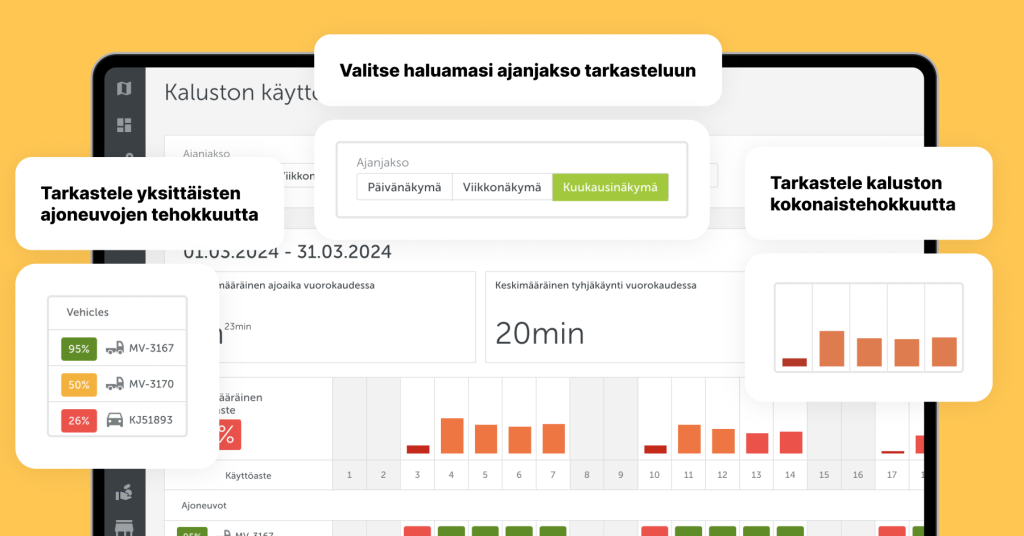Click day 7 column label

click(553, 475)
